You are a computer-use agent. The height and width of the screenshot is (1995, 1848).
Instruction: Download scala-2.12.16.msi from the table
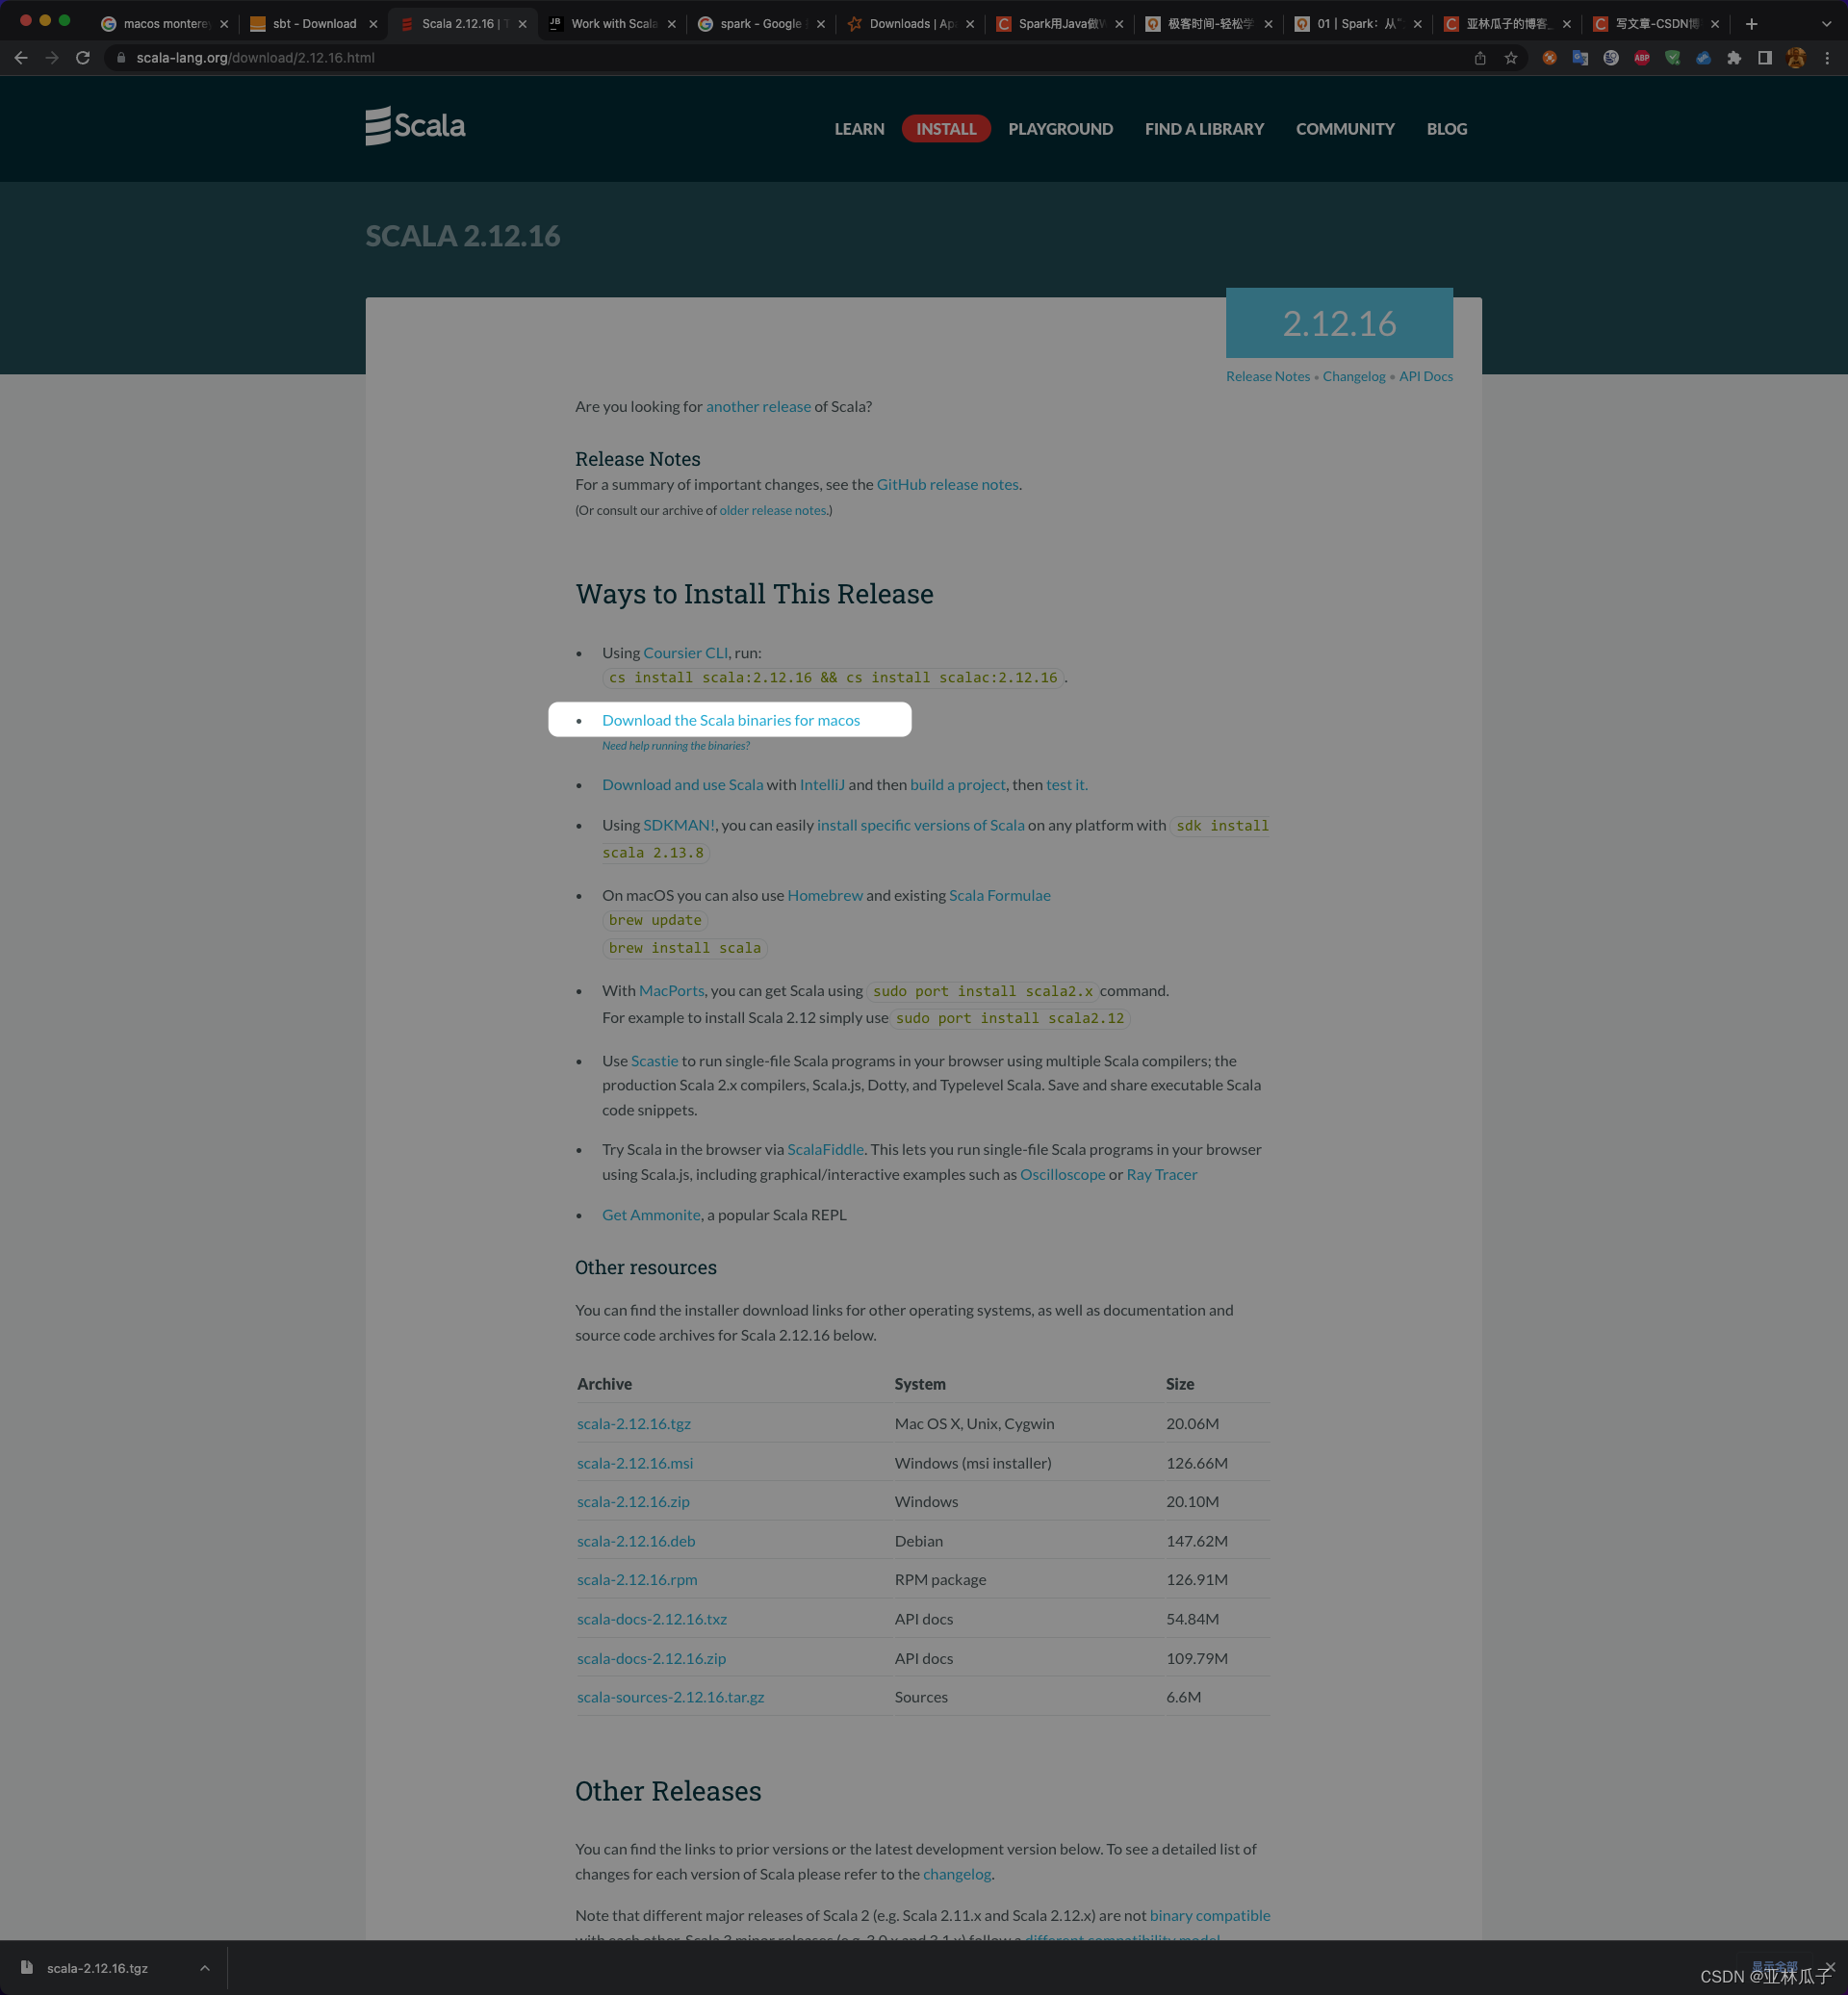tap(635, 1463)
